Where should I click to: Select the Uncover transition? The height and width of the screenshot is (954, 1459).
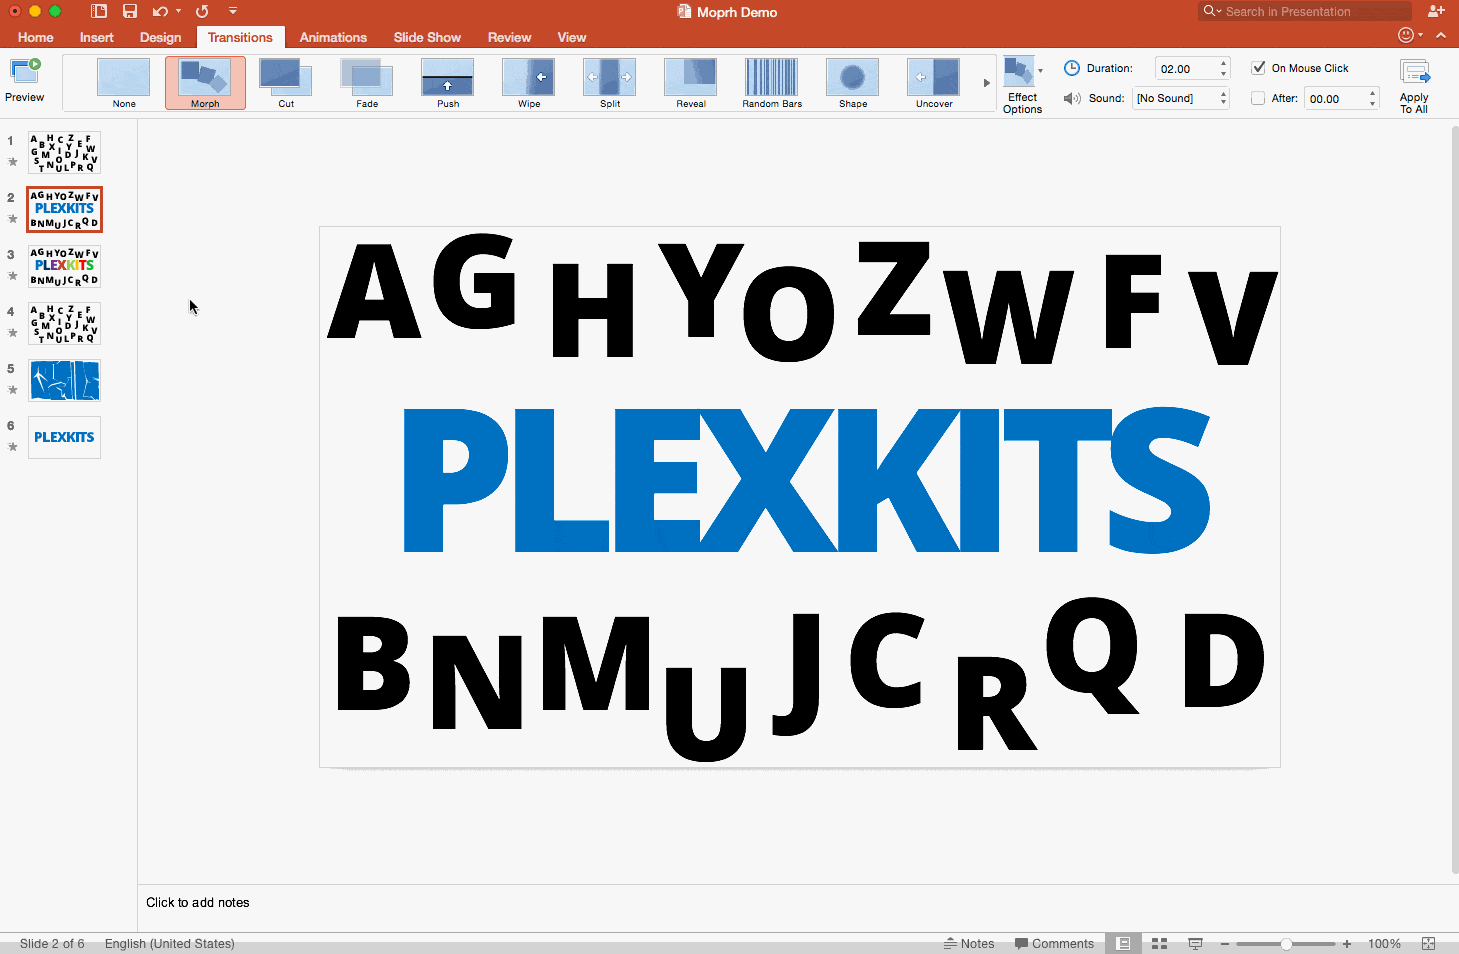click(x=933, y=82)
